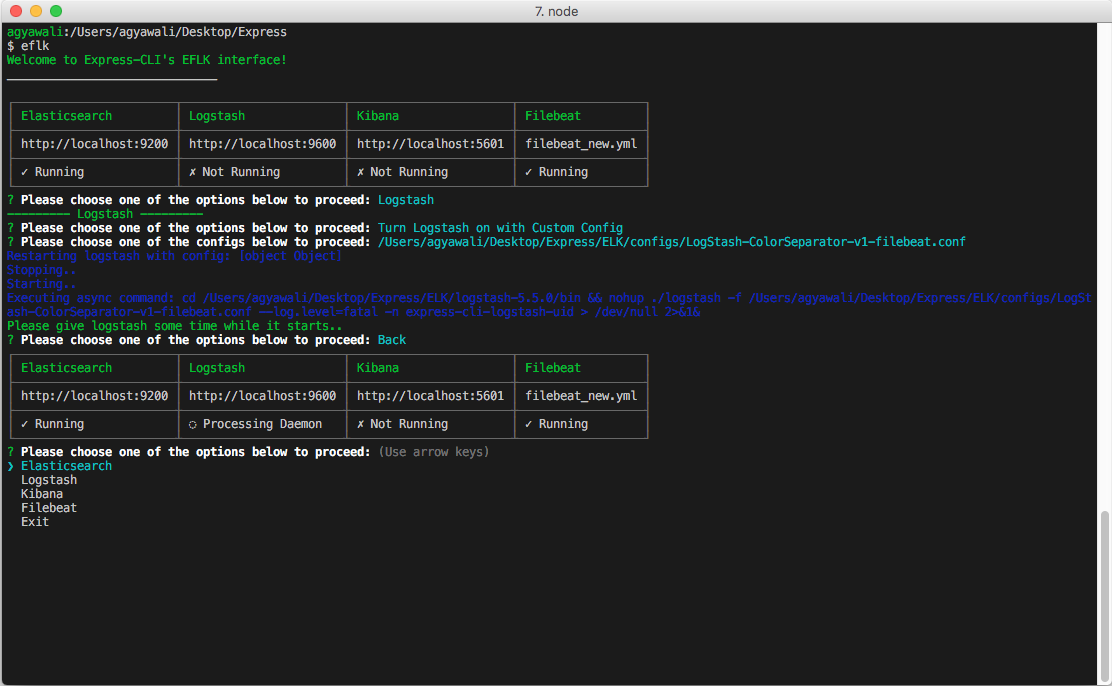Click the agyawali prompt path line
1112x686 pixels.
[x=147, y=32]
